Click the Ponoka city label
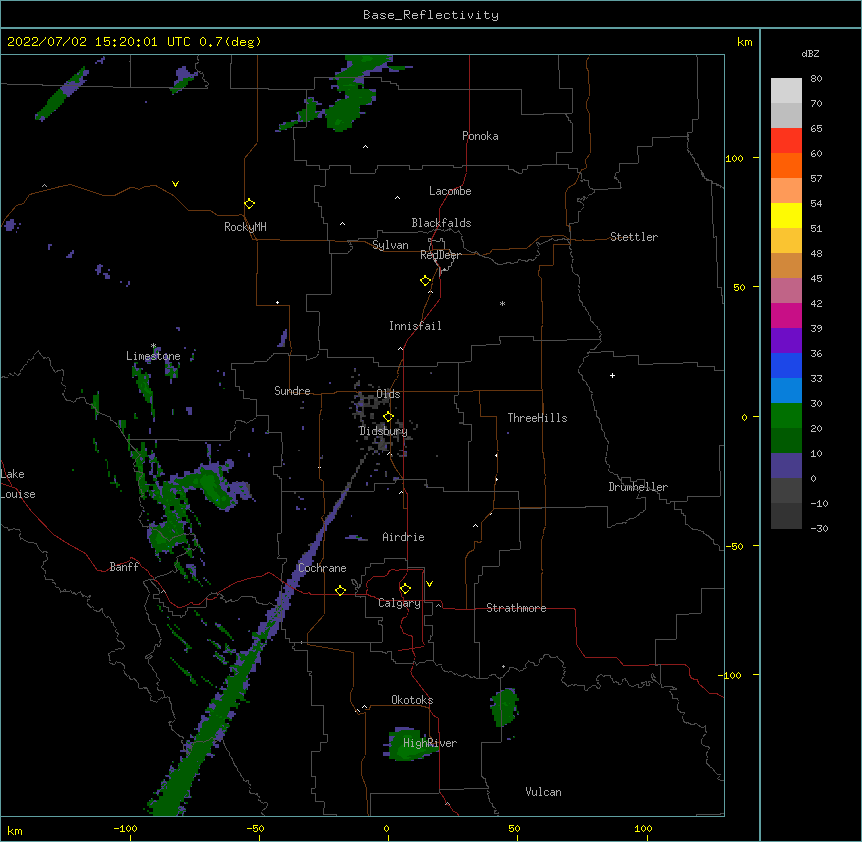Image resolution: width=862 pixels, height=842 pixels. (x=480, y=136)
